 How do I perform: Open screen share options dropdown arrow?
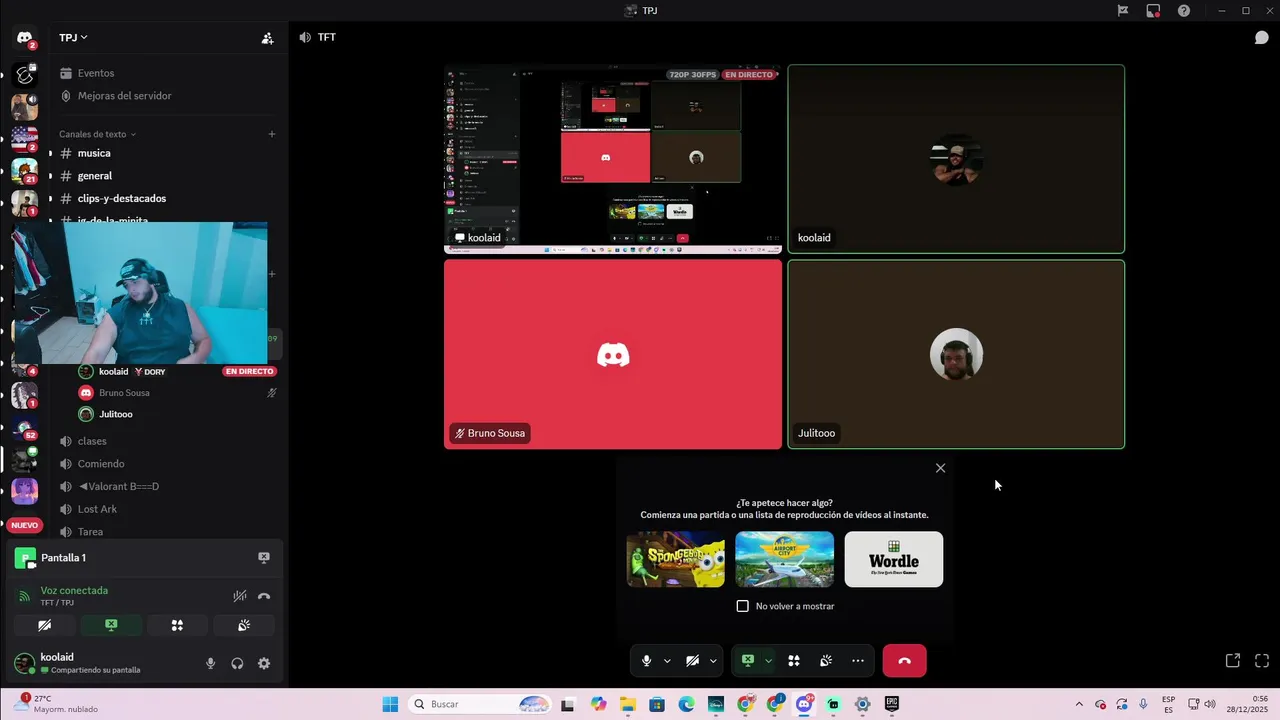click(x=768, y=661)
